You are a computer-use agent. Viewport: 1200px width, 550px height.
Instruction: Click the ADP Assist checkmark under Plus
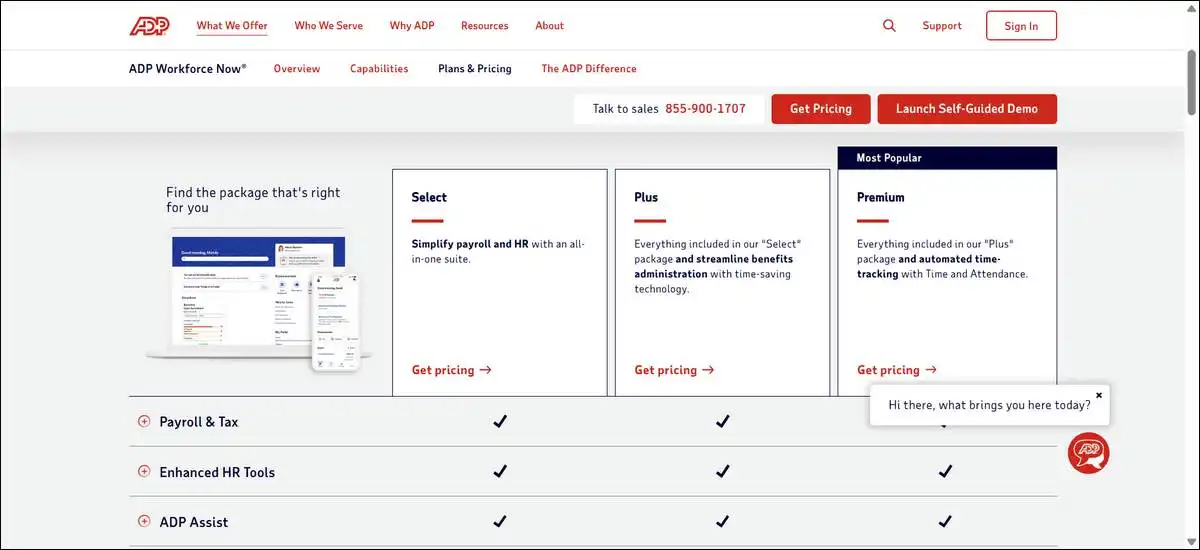(722, 522)
